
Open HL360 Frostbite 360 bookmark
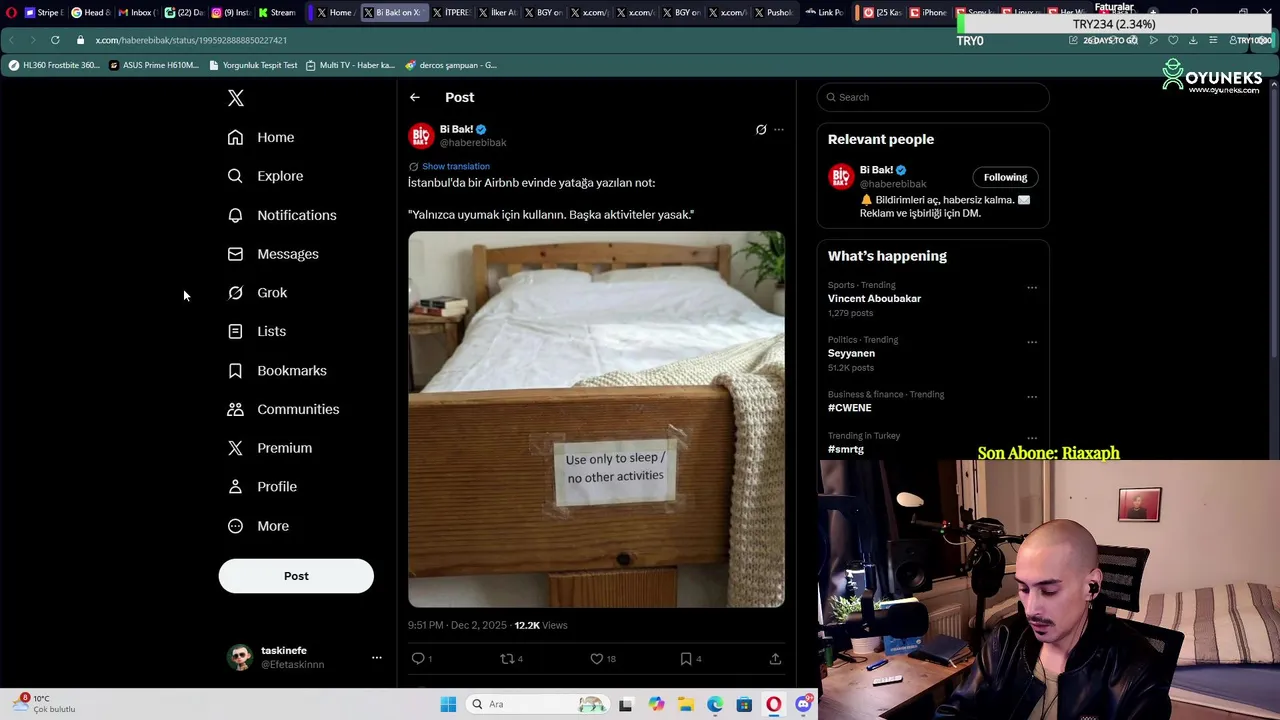54,65
